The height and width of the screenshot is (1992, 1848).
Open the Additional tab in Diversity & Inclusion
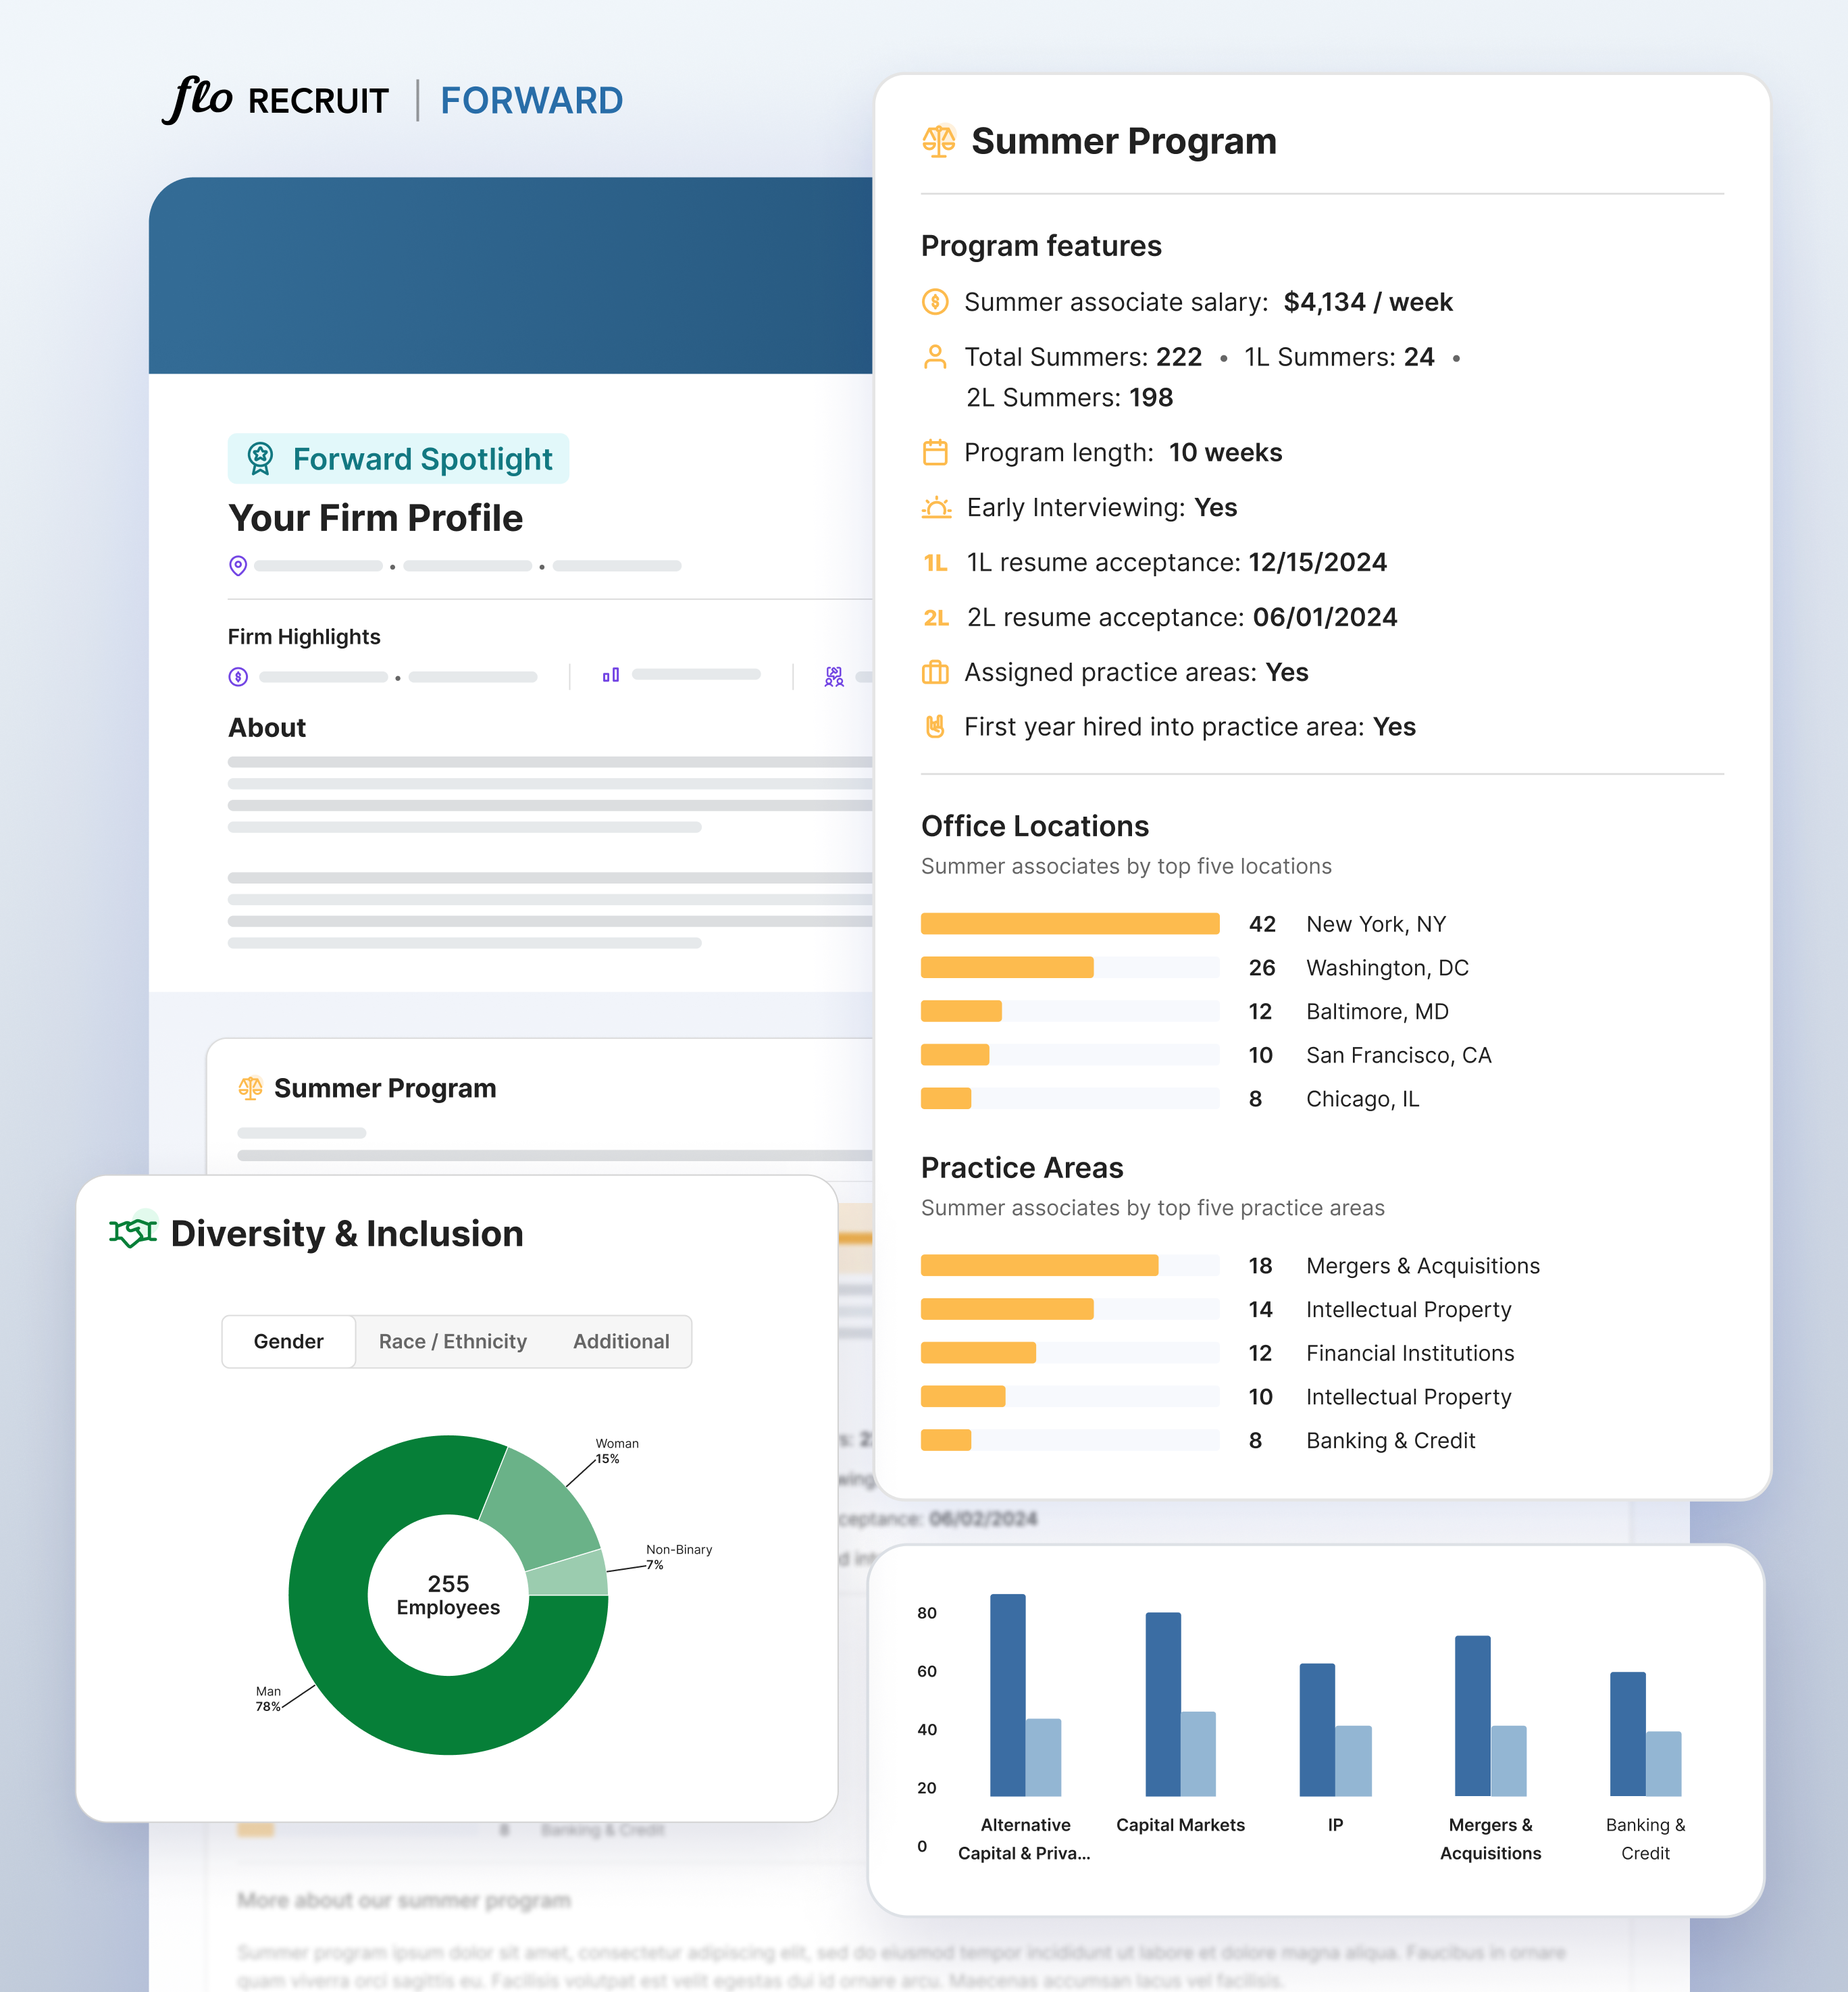click(621, 1341)
